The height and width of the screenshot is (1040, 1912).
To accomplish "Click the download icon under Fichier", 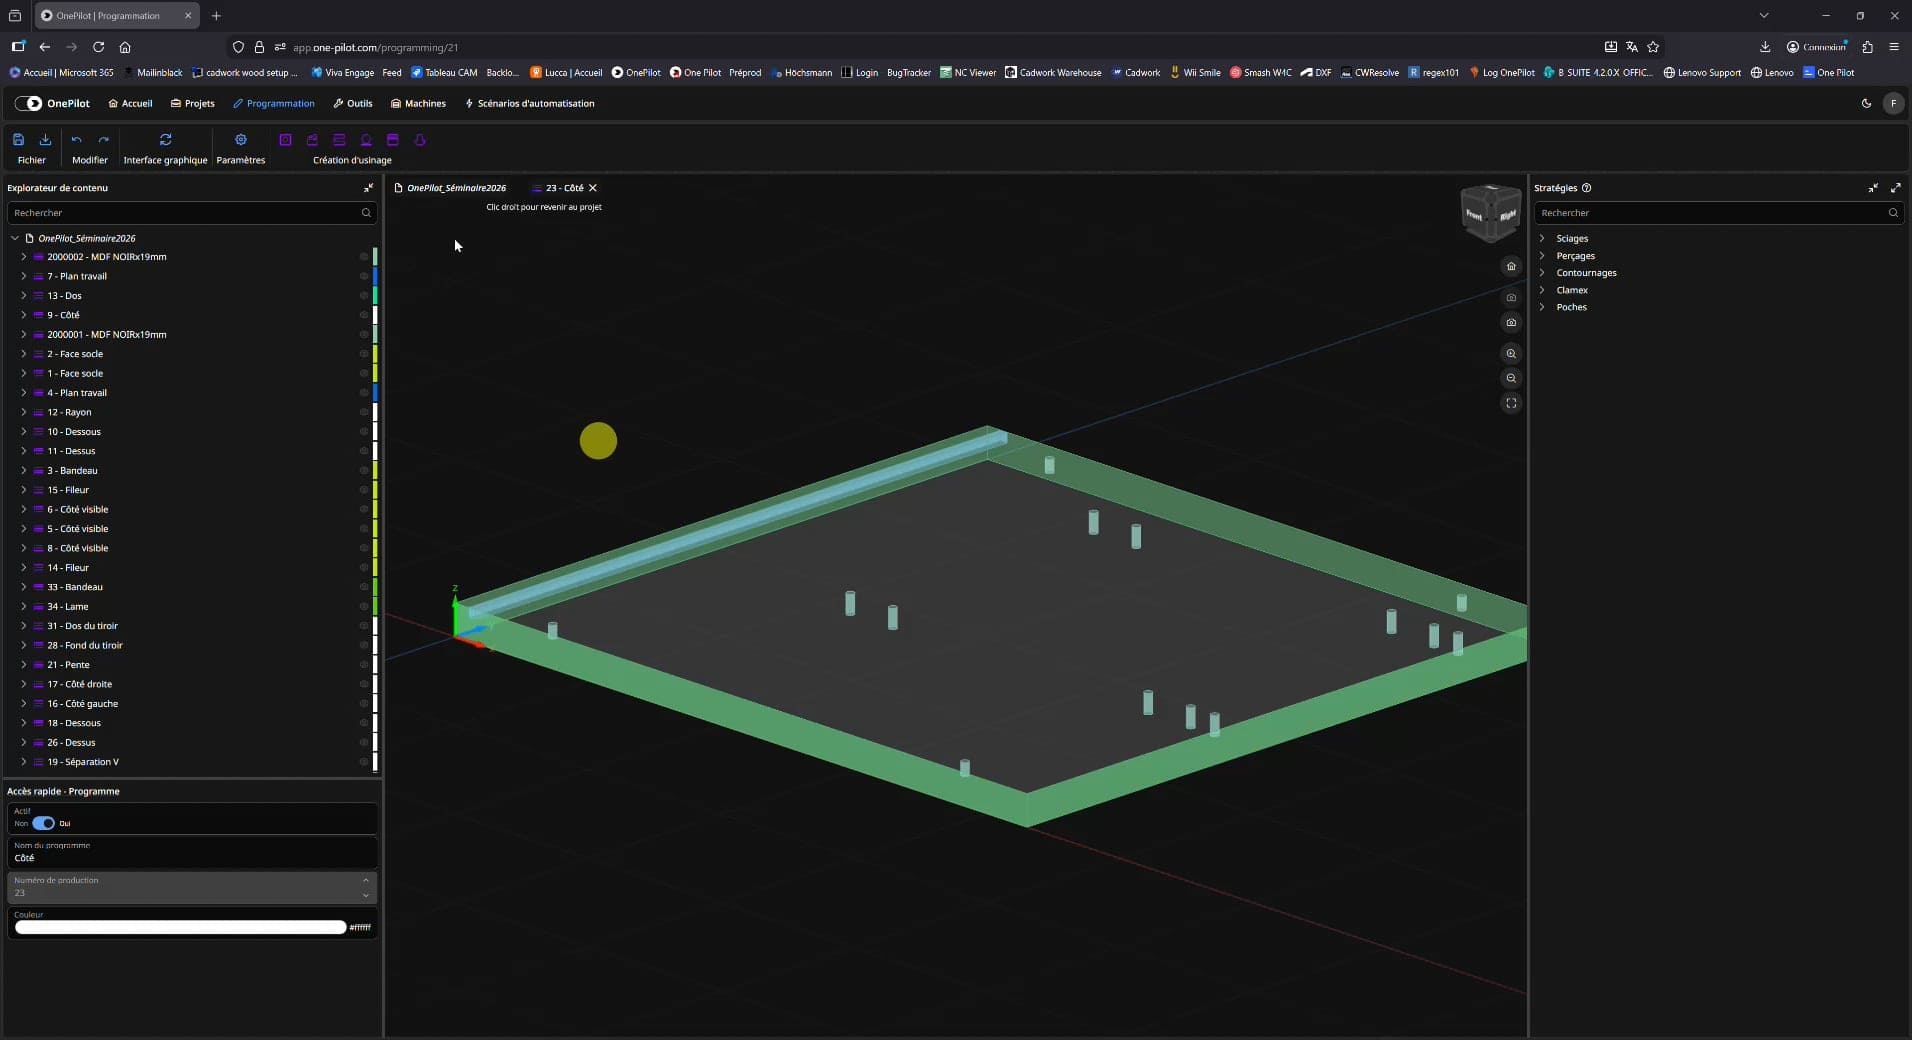I will (x=45, y=140).
